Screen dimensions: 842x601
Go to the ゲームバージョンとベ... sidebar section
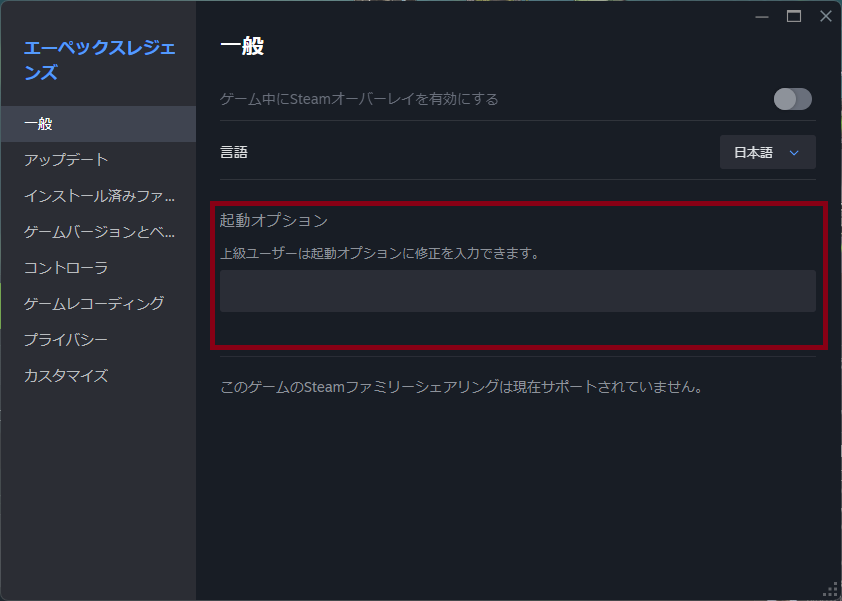click(x=99, y=232)
